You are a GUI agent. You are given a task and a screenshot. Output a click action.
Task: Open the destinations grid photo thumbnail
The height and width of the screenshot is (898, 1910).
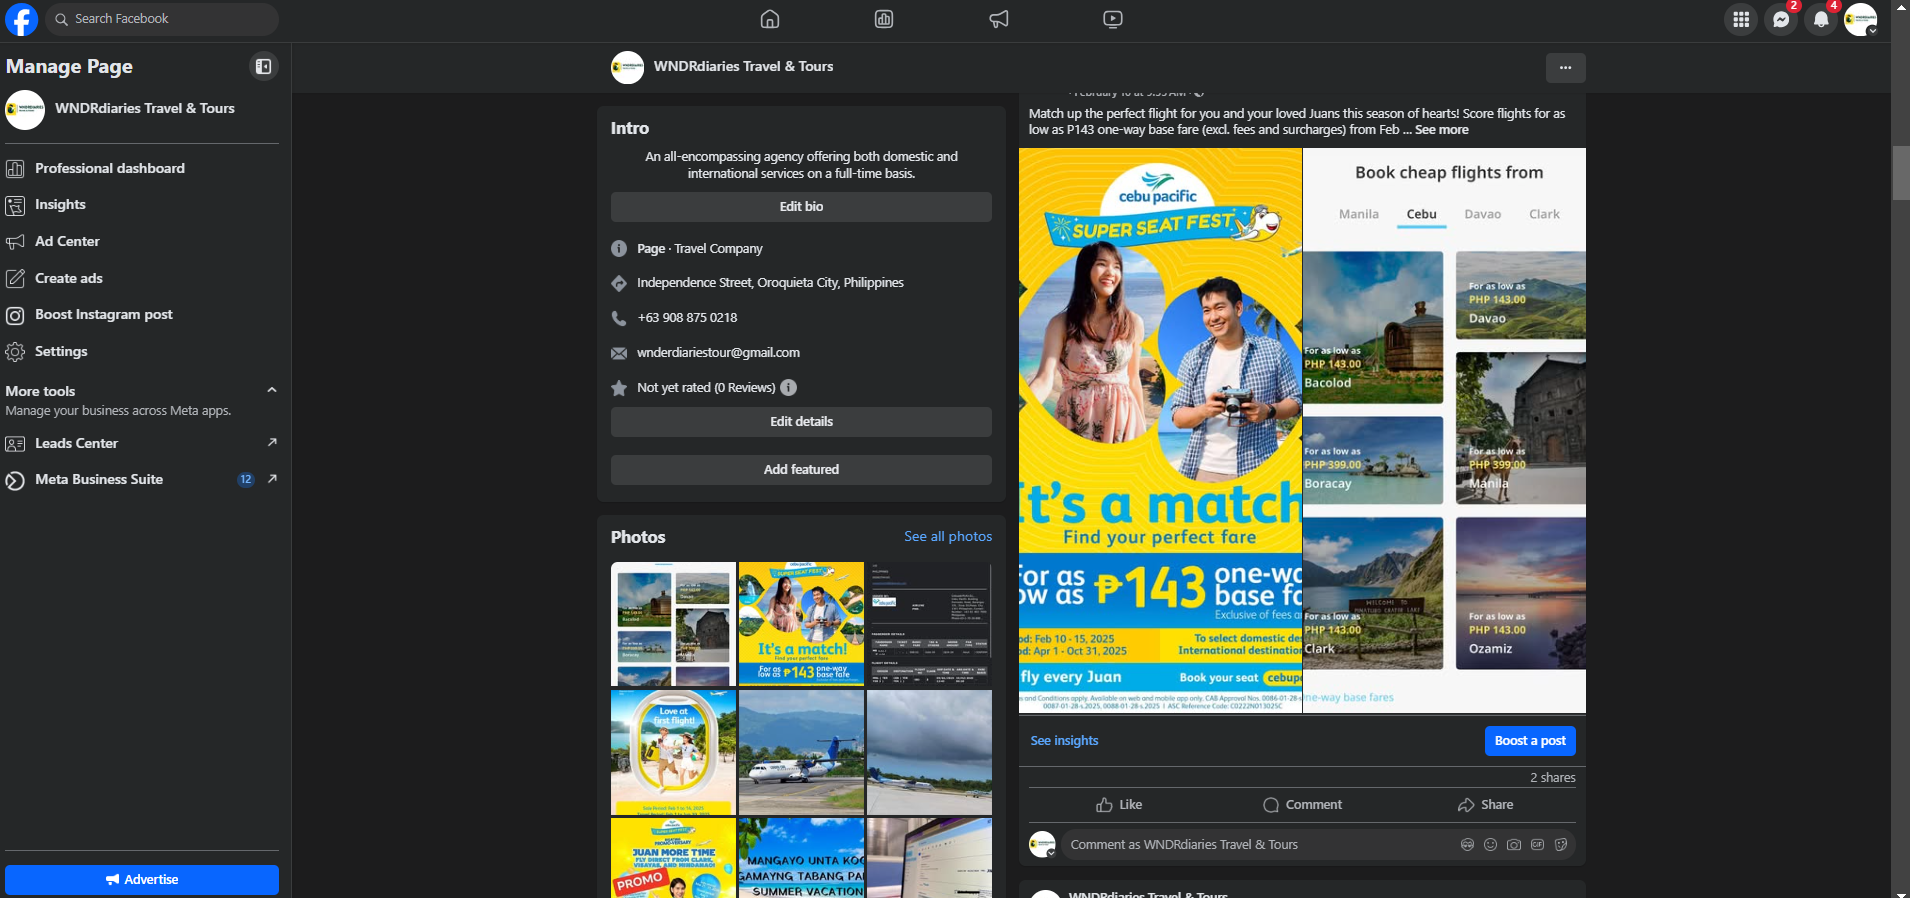673,624
